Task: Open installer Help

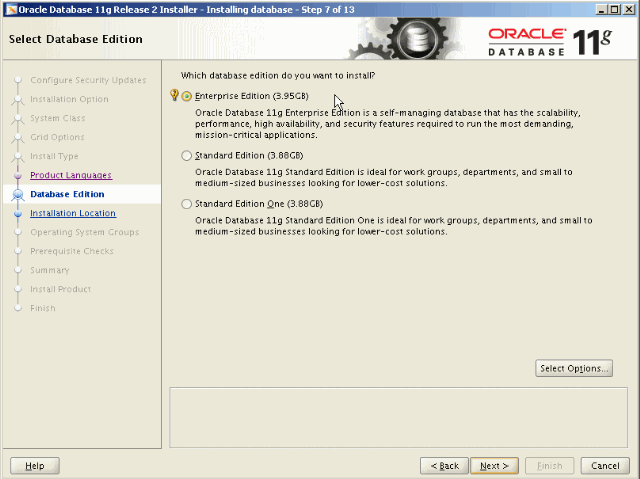Action: [35, 466]
